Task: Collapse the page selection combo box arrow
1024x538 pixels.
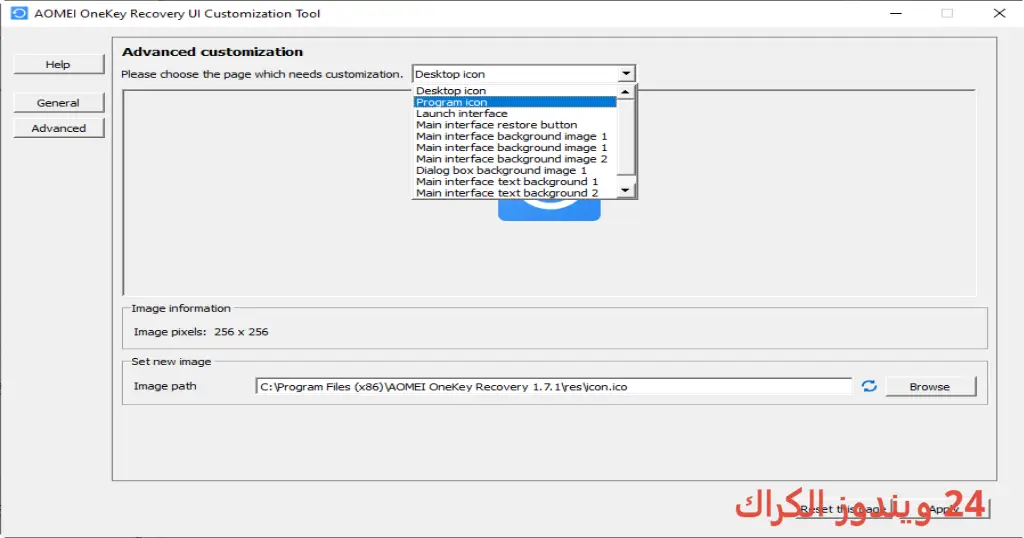Action: [x=626, y=74]
